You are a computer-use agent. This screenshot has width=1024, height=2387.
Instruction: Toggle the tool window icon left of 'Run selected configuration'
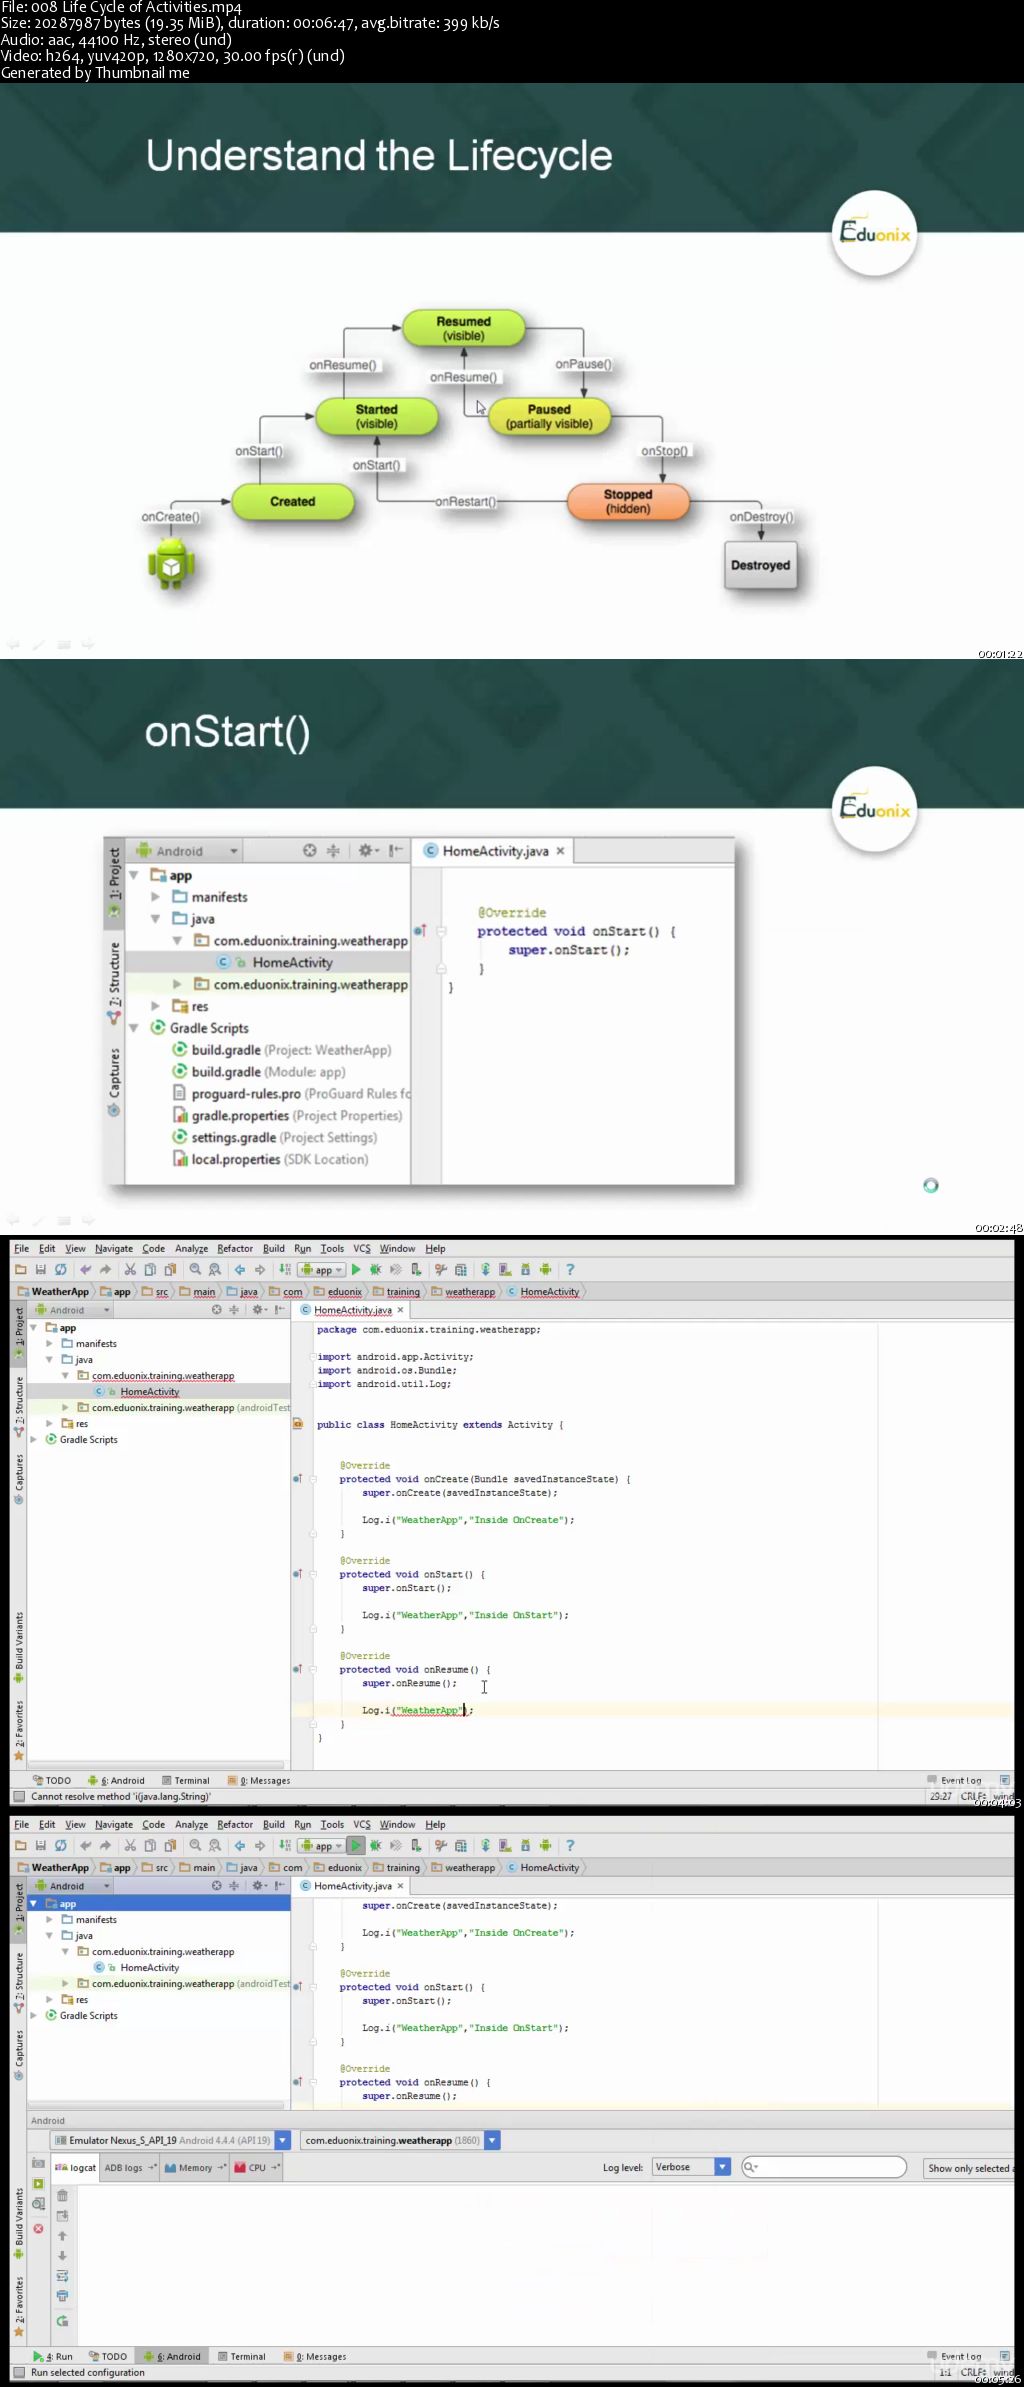[18, 2372]
